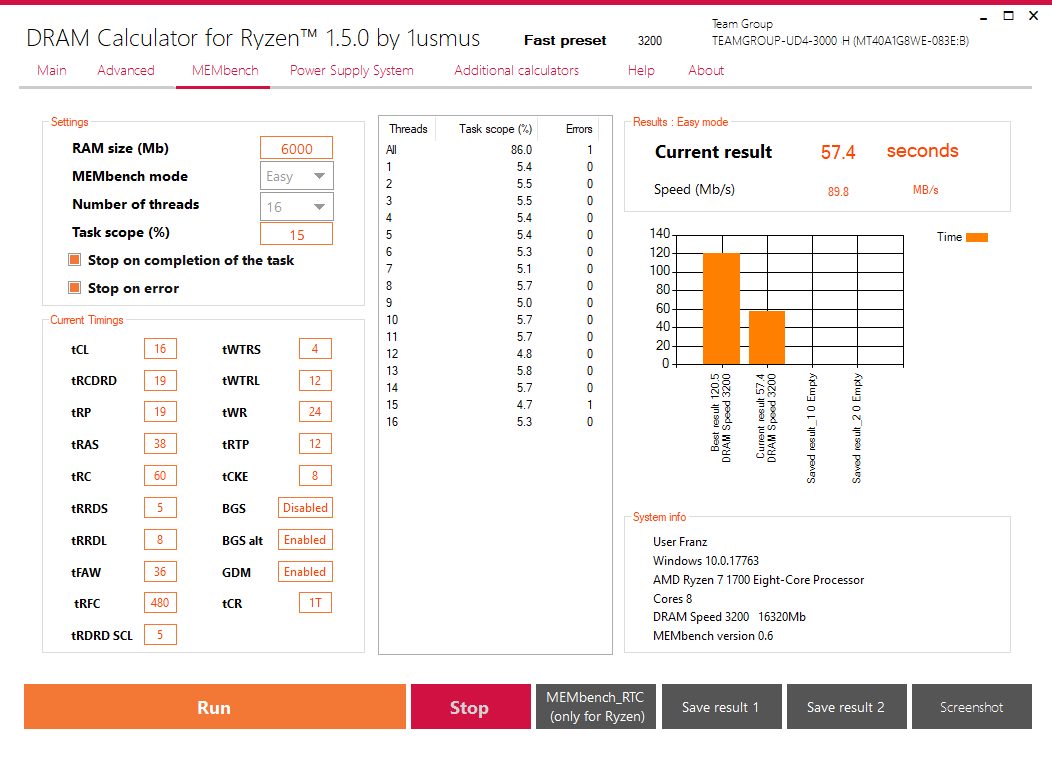Click the Best result bar in chart
Screen dimensions: 1052x771
(721, 309)
